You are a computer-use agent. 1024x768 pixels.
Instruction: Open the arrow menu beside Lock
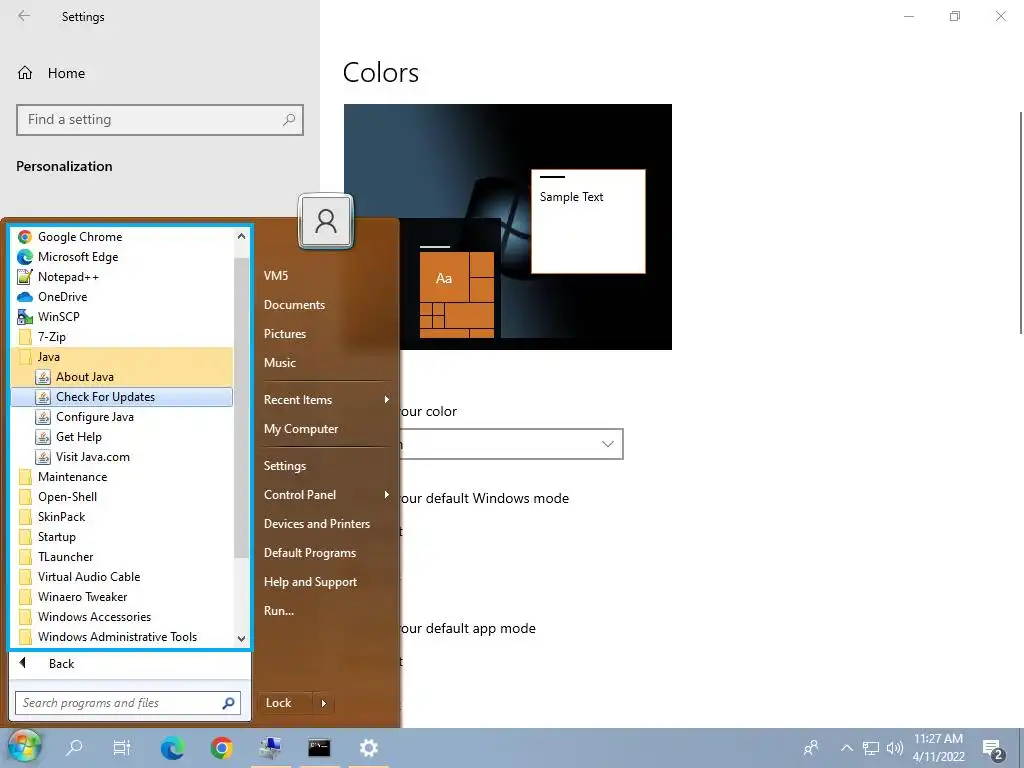click(323, 703)
